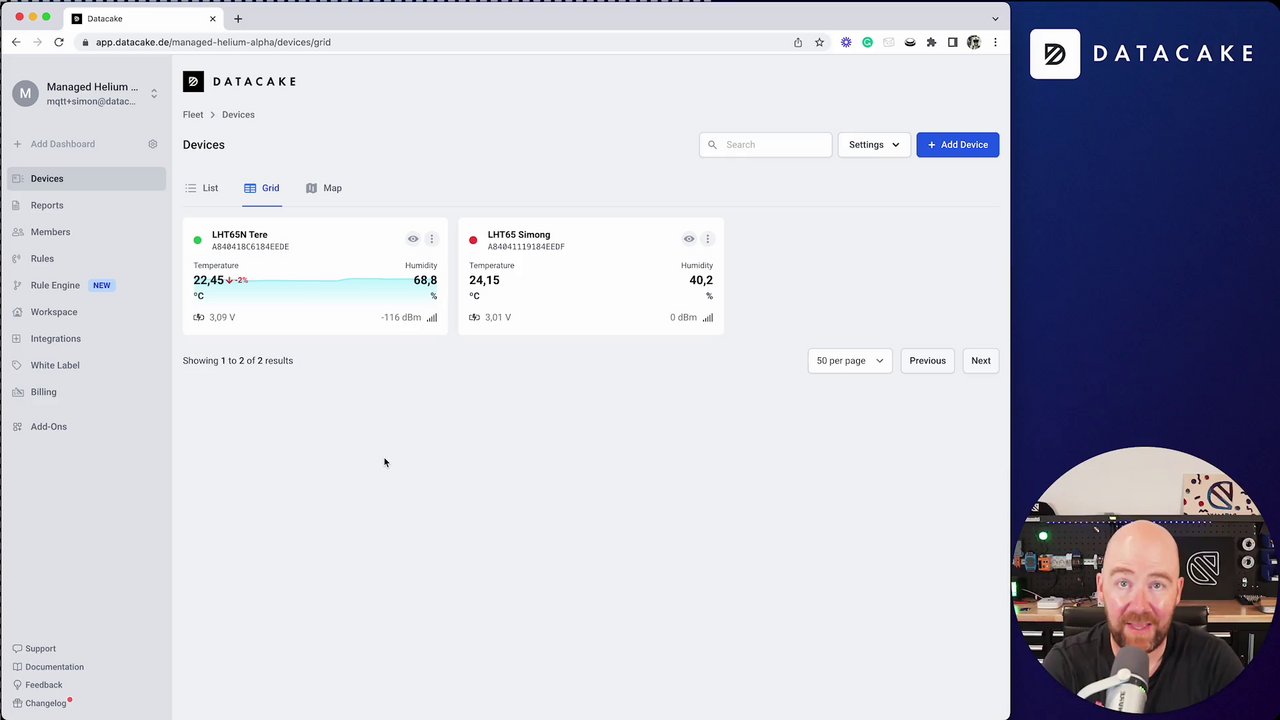This screenshot has height=720, width=1280.
Task: Expand the tab search chevron in Chrome
Action: pyautogui.click(x=995, y=19)
